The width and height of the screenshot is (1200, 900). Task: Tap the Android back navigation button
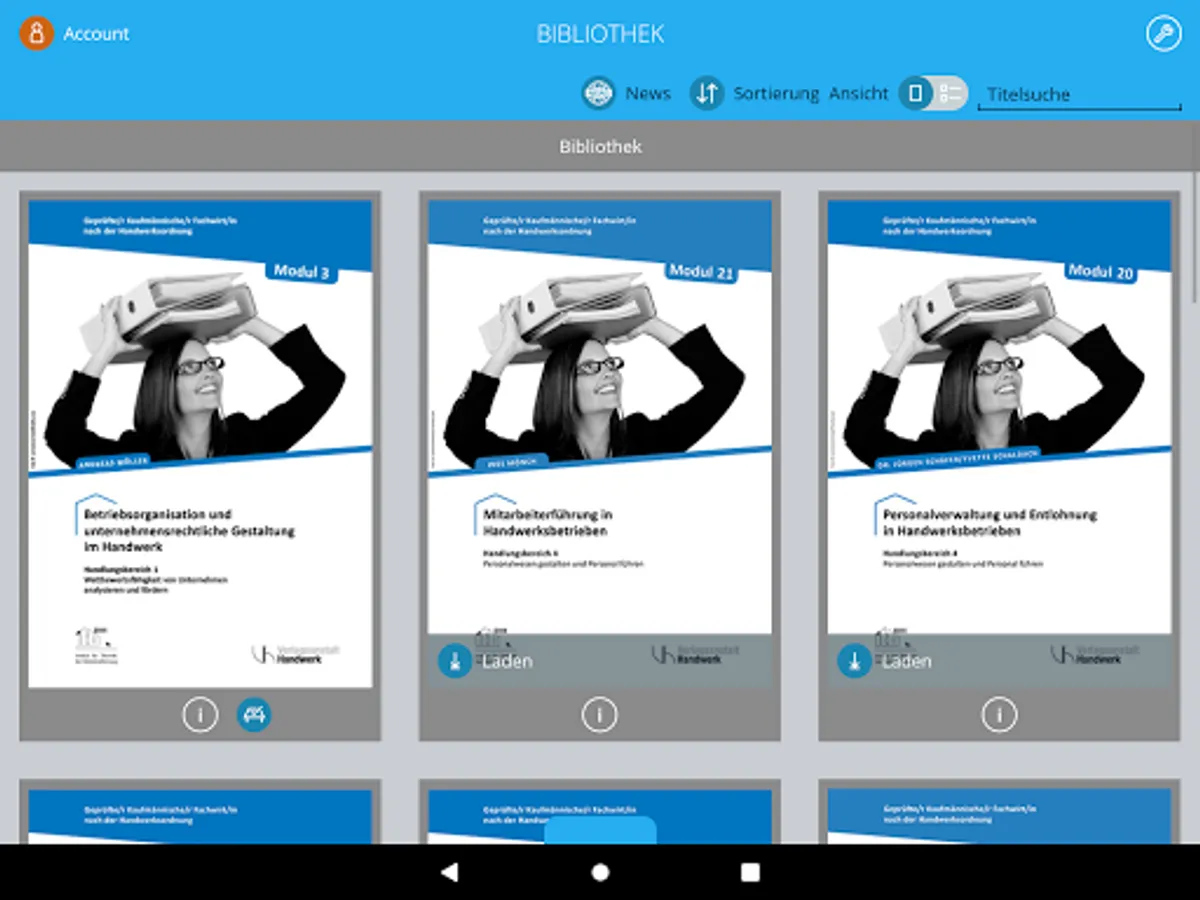pos(450,872)
